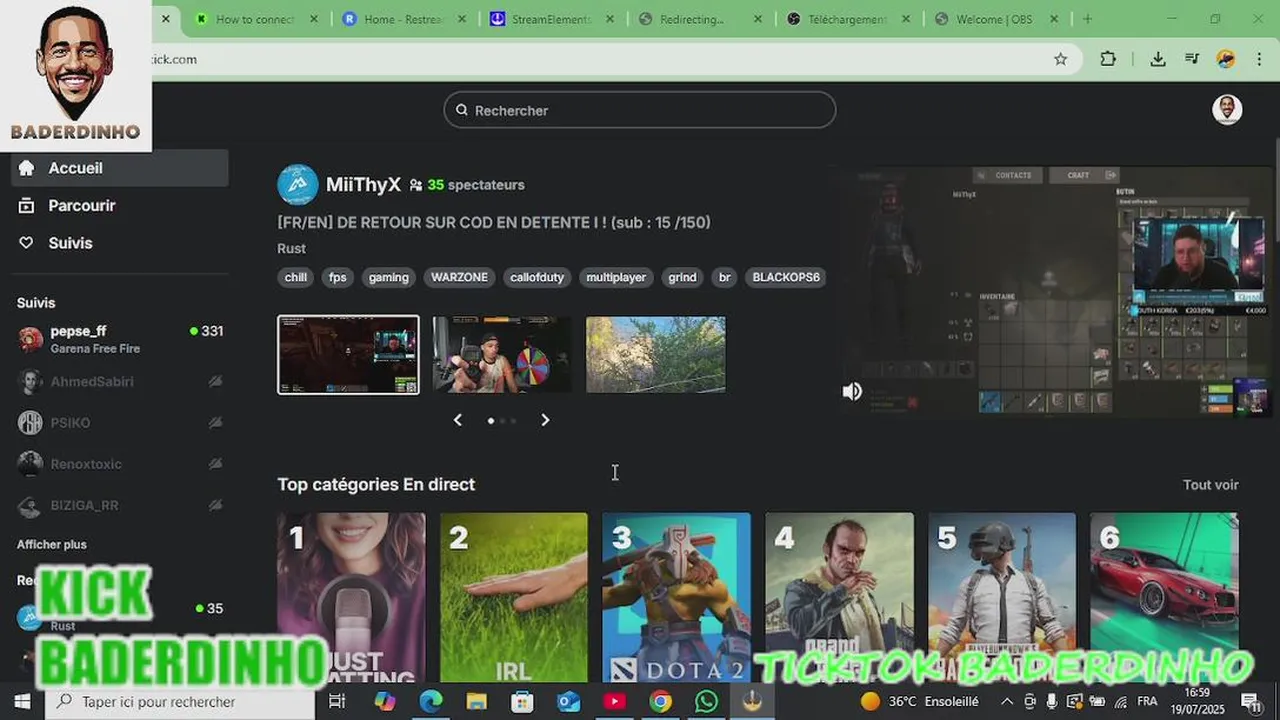Switch to StreamElements tab
The image size is (1280, 720).
coord(552,19)
